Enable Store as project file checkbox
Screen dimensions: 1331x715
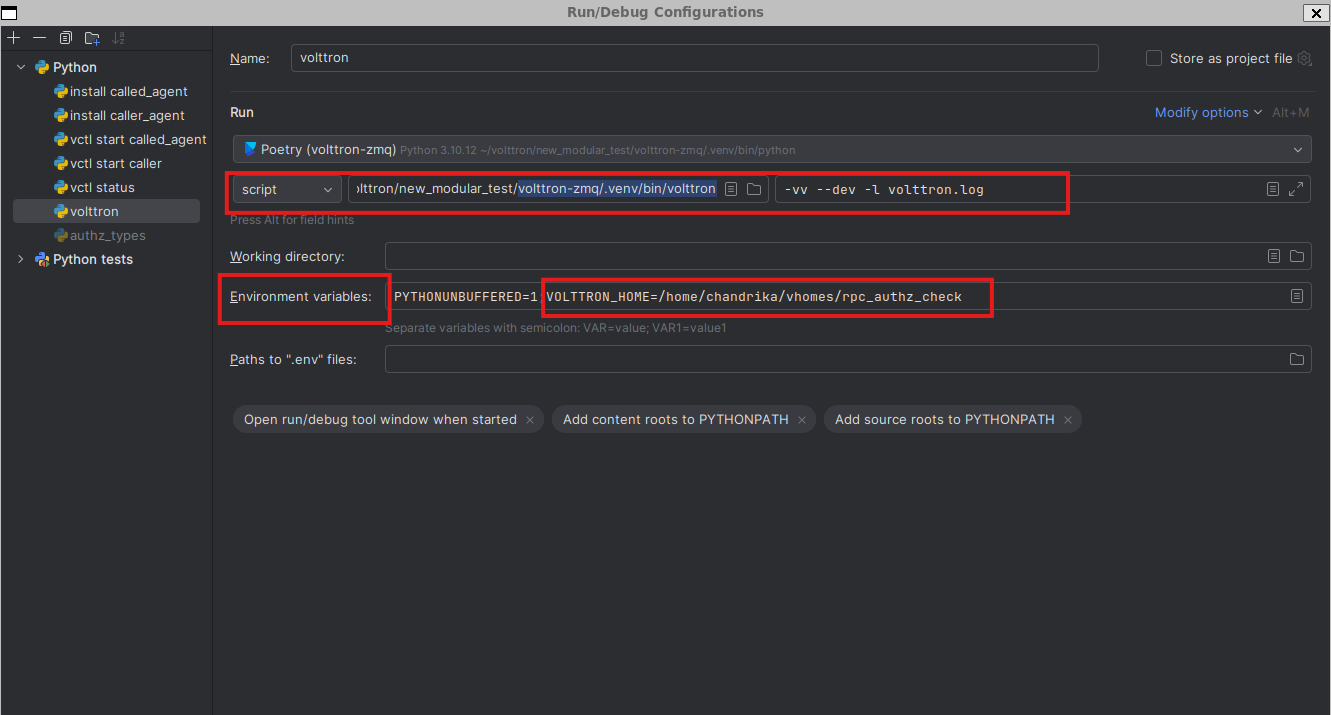click(1154, 59)
